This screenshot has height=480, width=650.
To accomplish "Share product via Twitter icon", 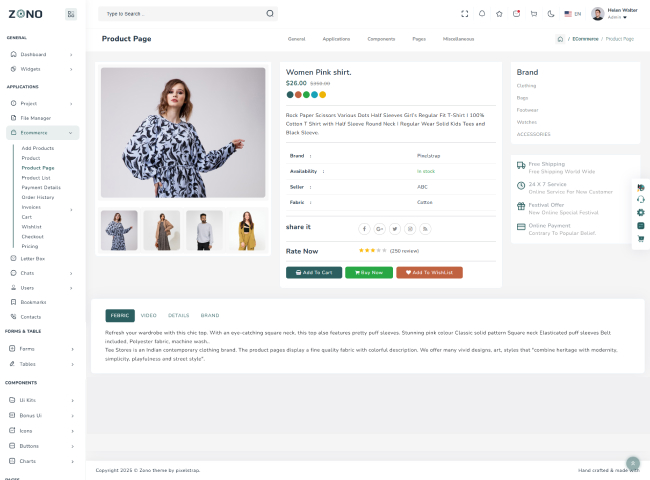I will pyautogui.click(x=394, y=229).
